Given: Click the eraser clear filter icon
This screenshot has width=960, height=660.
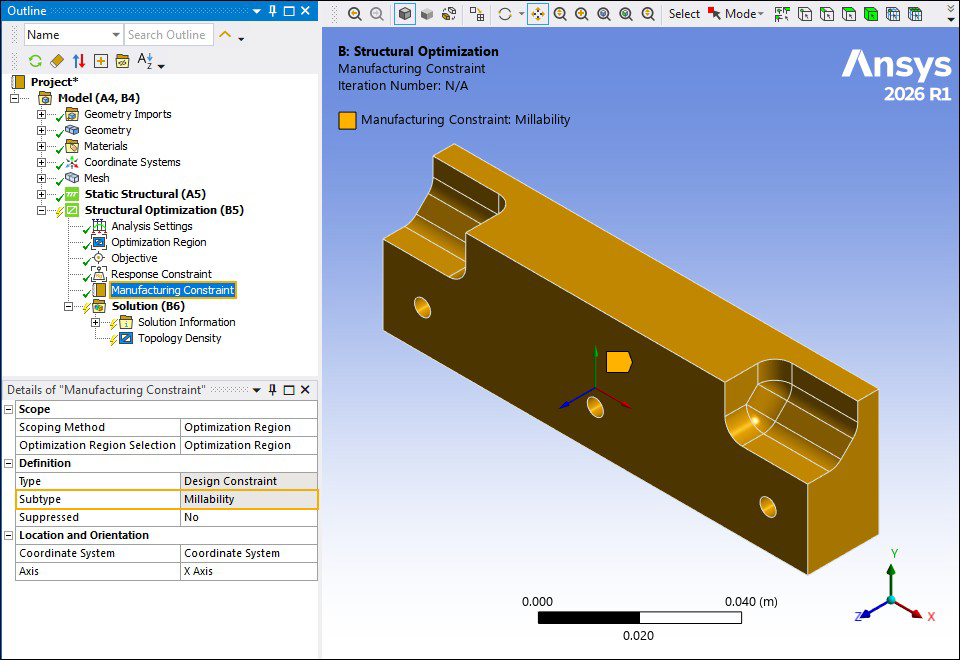Looking at the screenshot, I should 57,61.
